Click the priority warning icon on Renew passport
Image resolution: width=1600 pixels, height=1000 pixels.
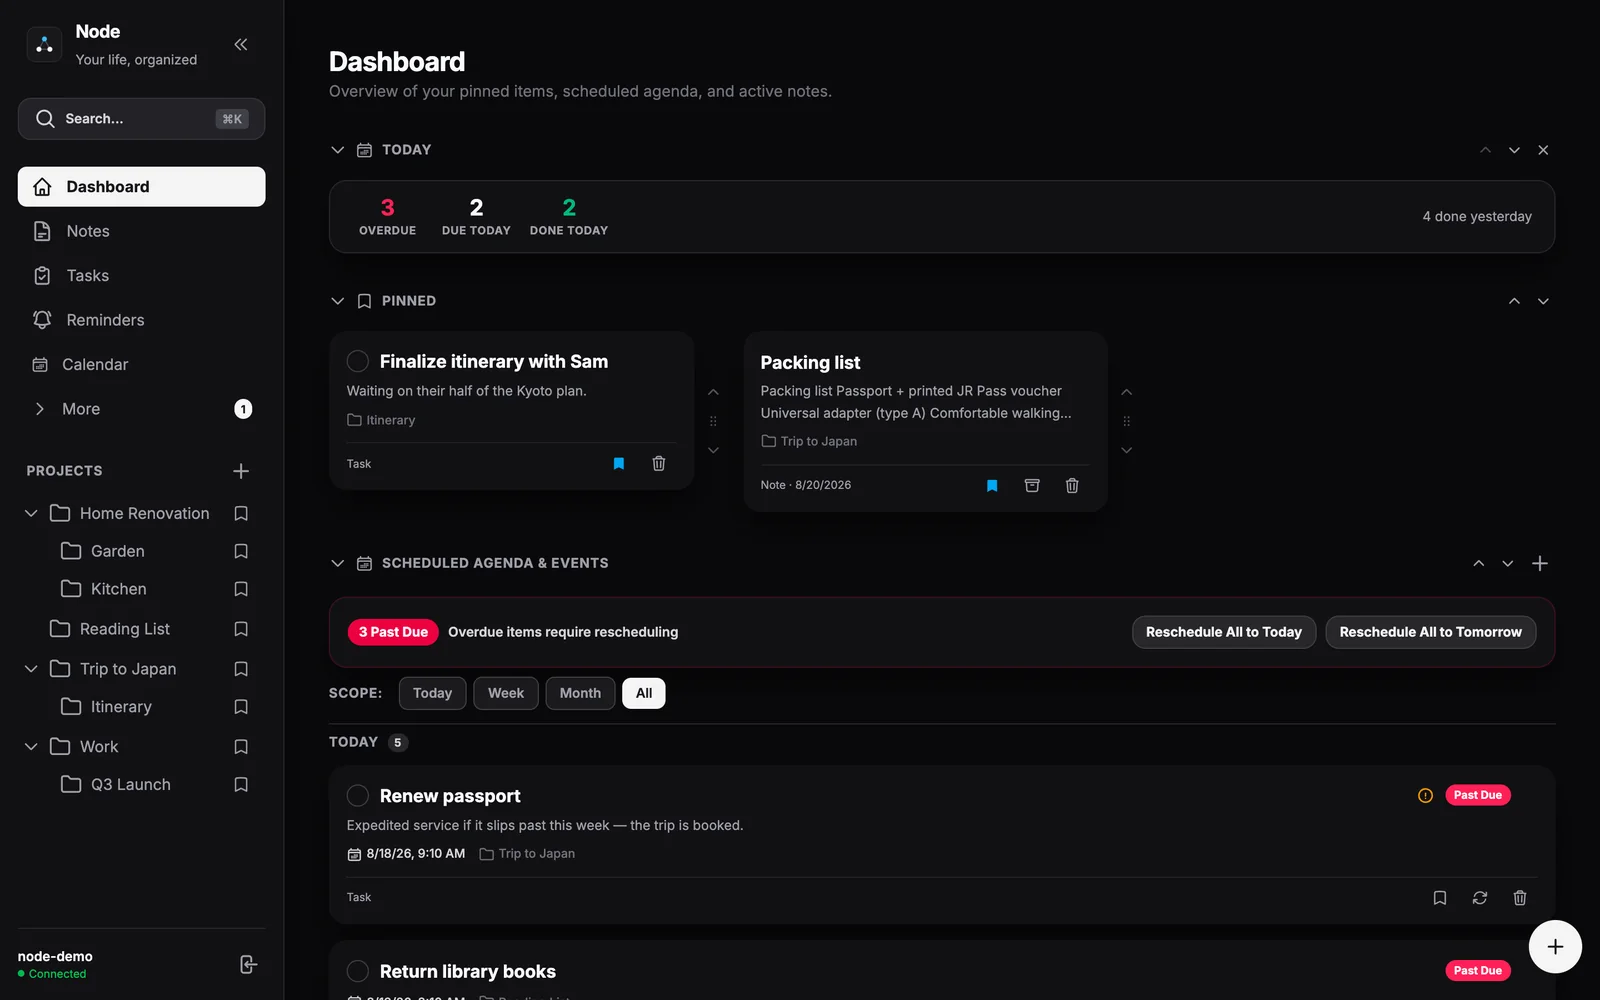1426,795
